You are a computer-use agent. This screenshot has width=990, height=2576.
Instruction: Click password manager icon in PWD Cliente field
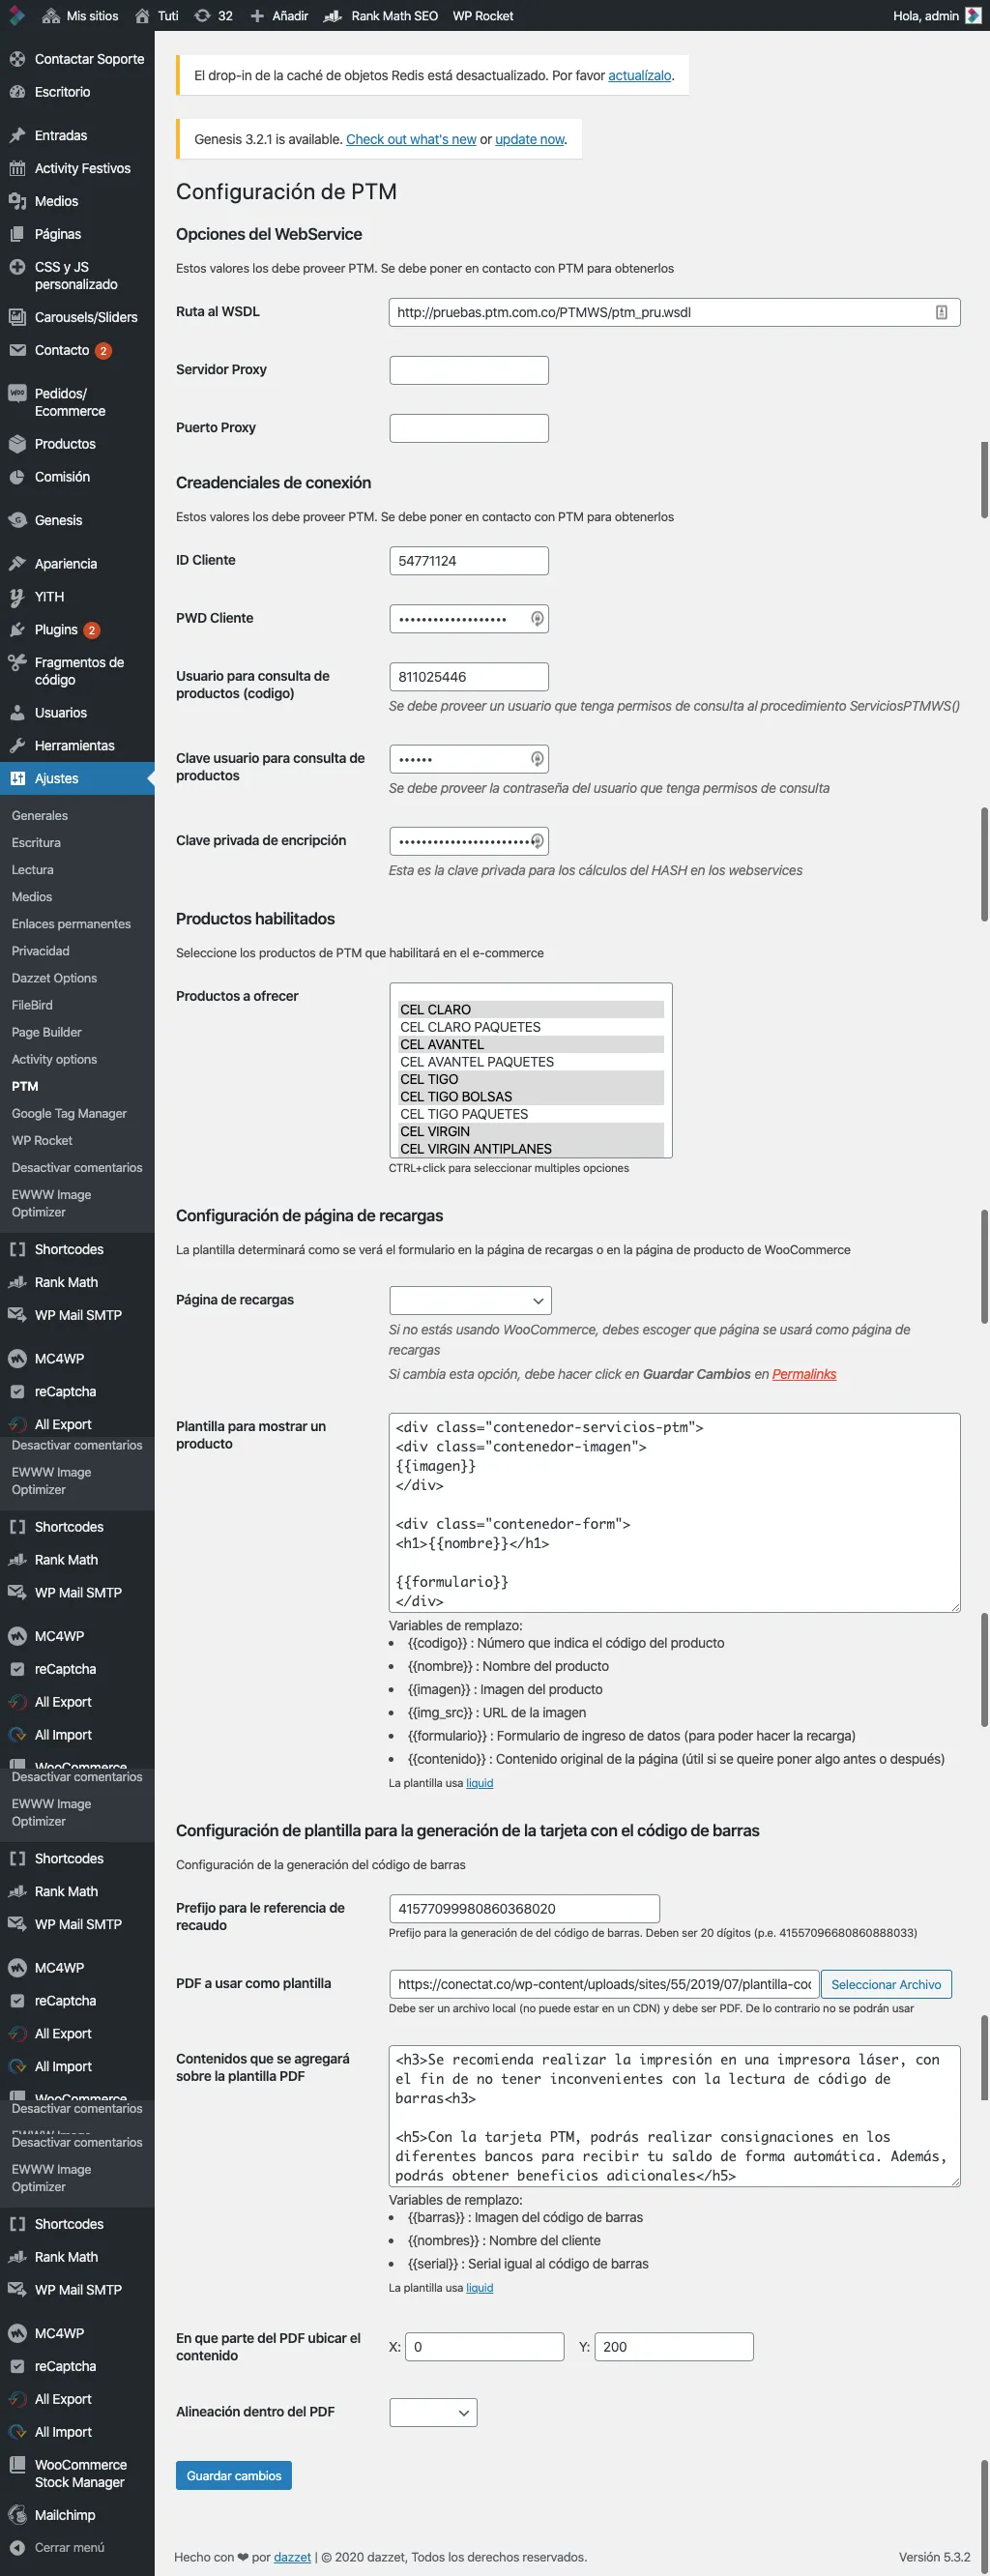[x=537, y=619]
